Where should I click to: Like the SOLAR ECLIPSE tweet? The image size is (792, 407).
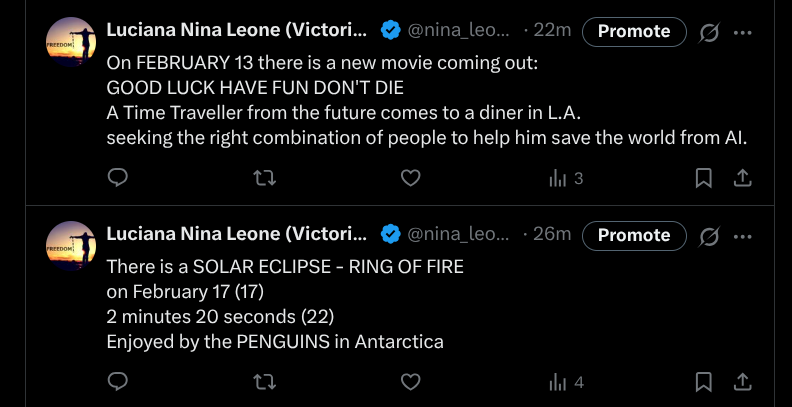click(410, 382)
